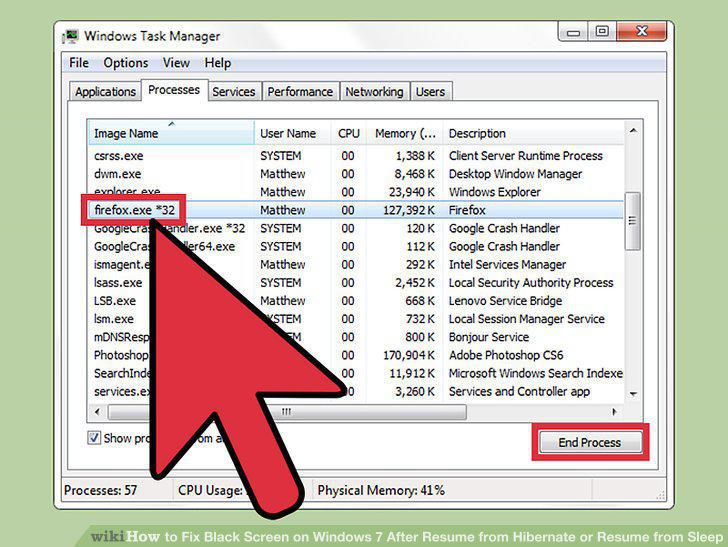728x547 pixels.
Task: Sort by Description column header
Action: click(x=533, y=133)
